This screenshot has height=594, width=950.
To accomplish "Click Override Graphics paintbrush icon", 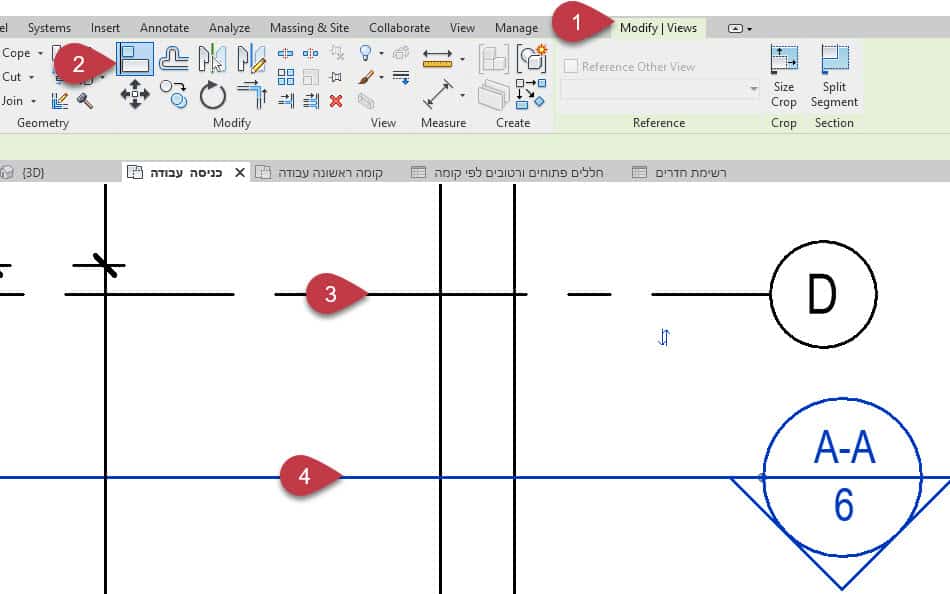I will [366, 77].
